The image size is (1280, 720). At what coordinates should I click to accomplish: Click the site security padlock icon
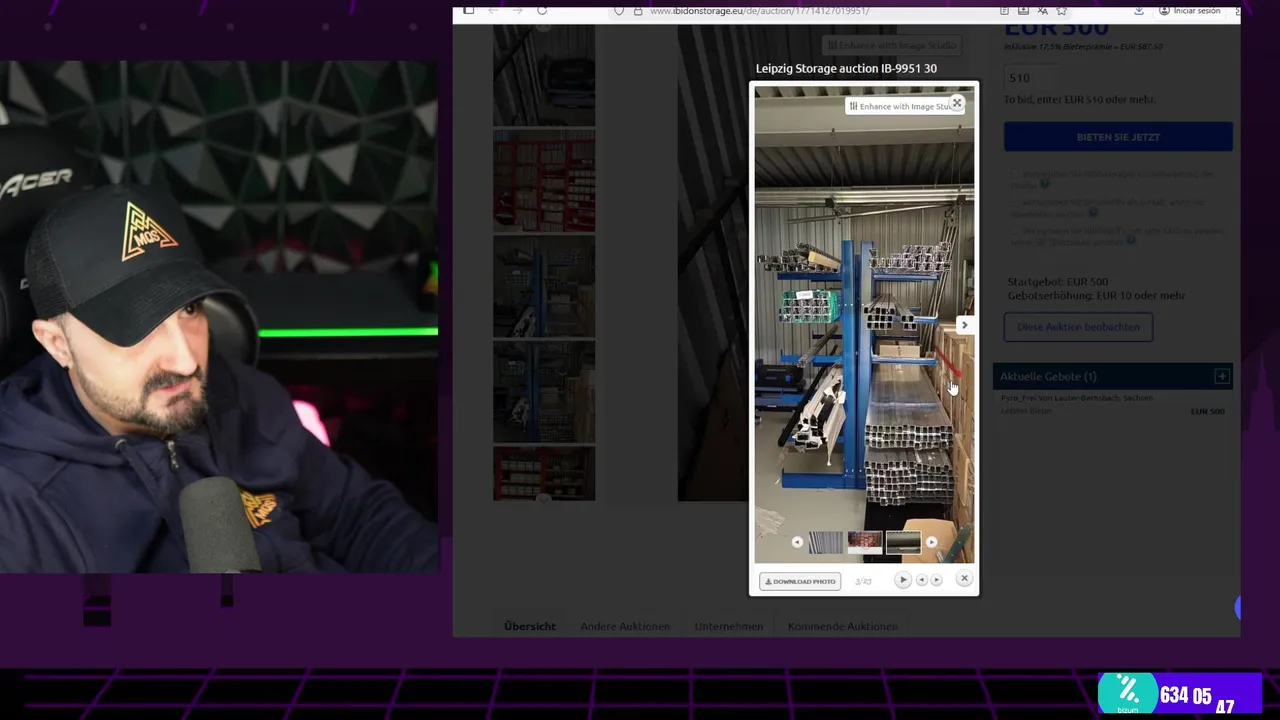(636, 11)
